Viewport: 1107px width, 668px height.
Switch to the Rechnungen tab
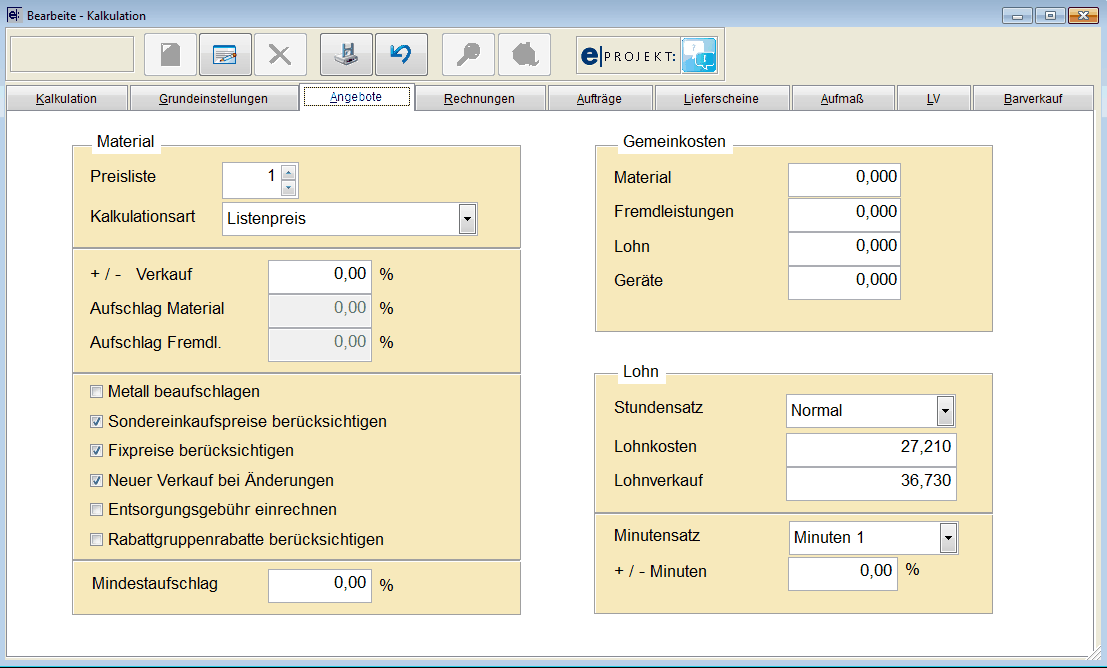pos(480,99)
